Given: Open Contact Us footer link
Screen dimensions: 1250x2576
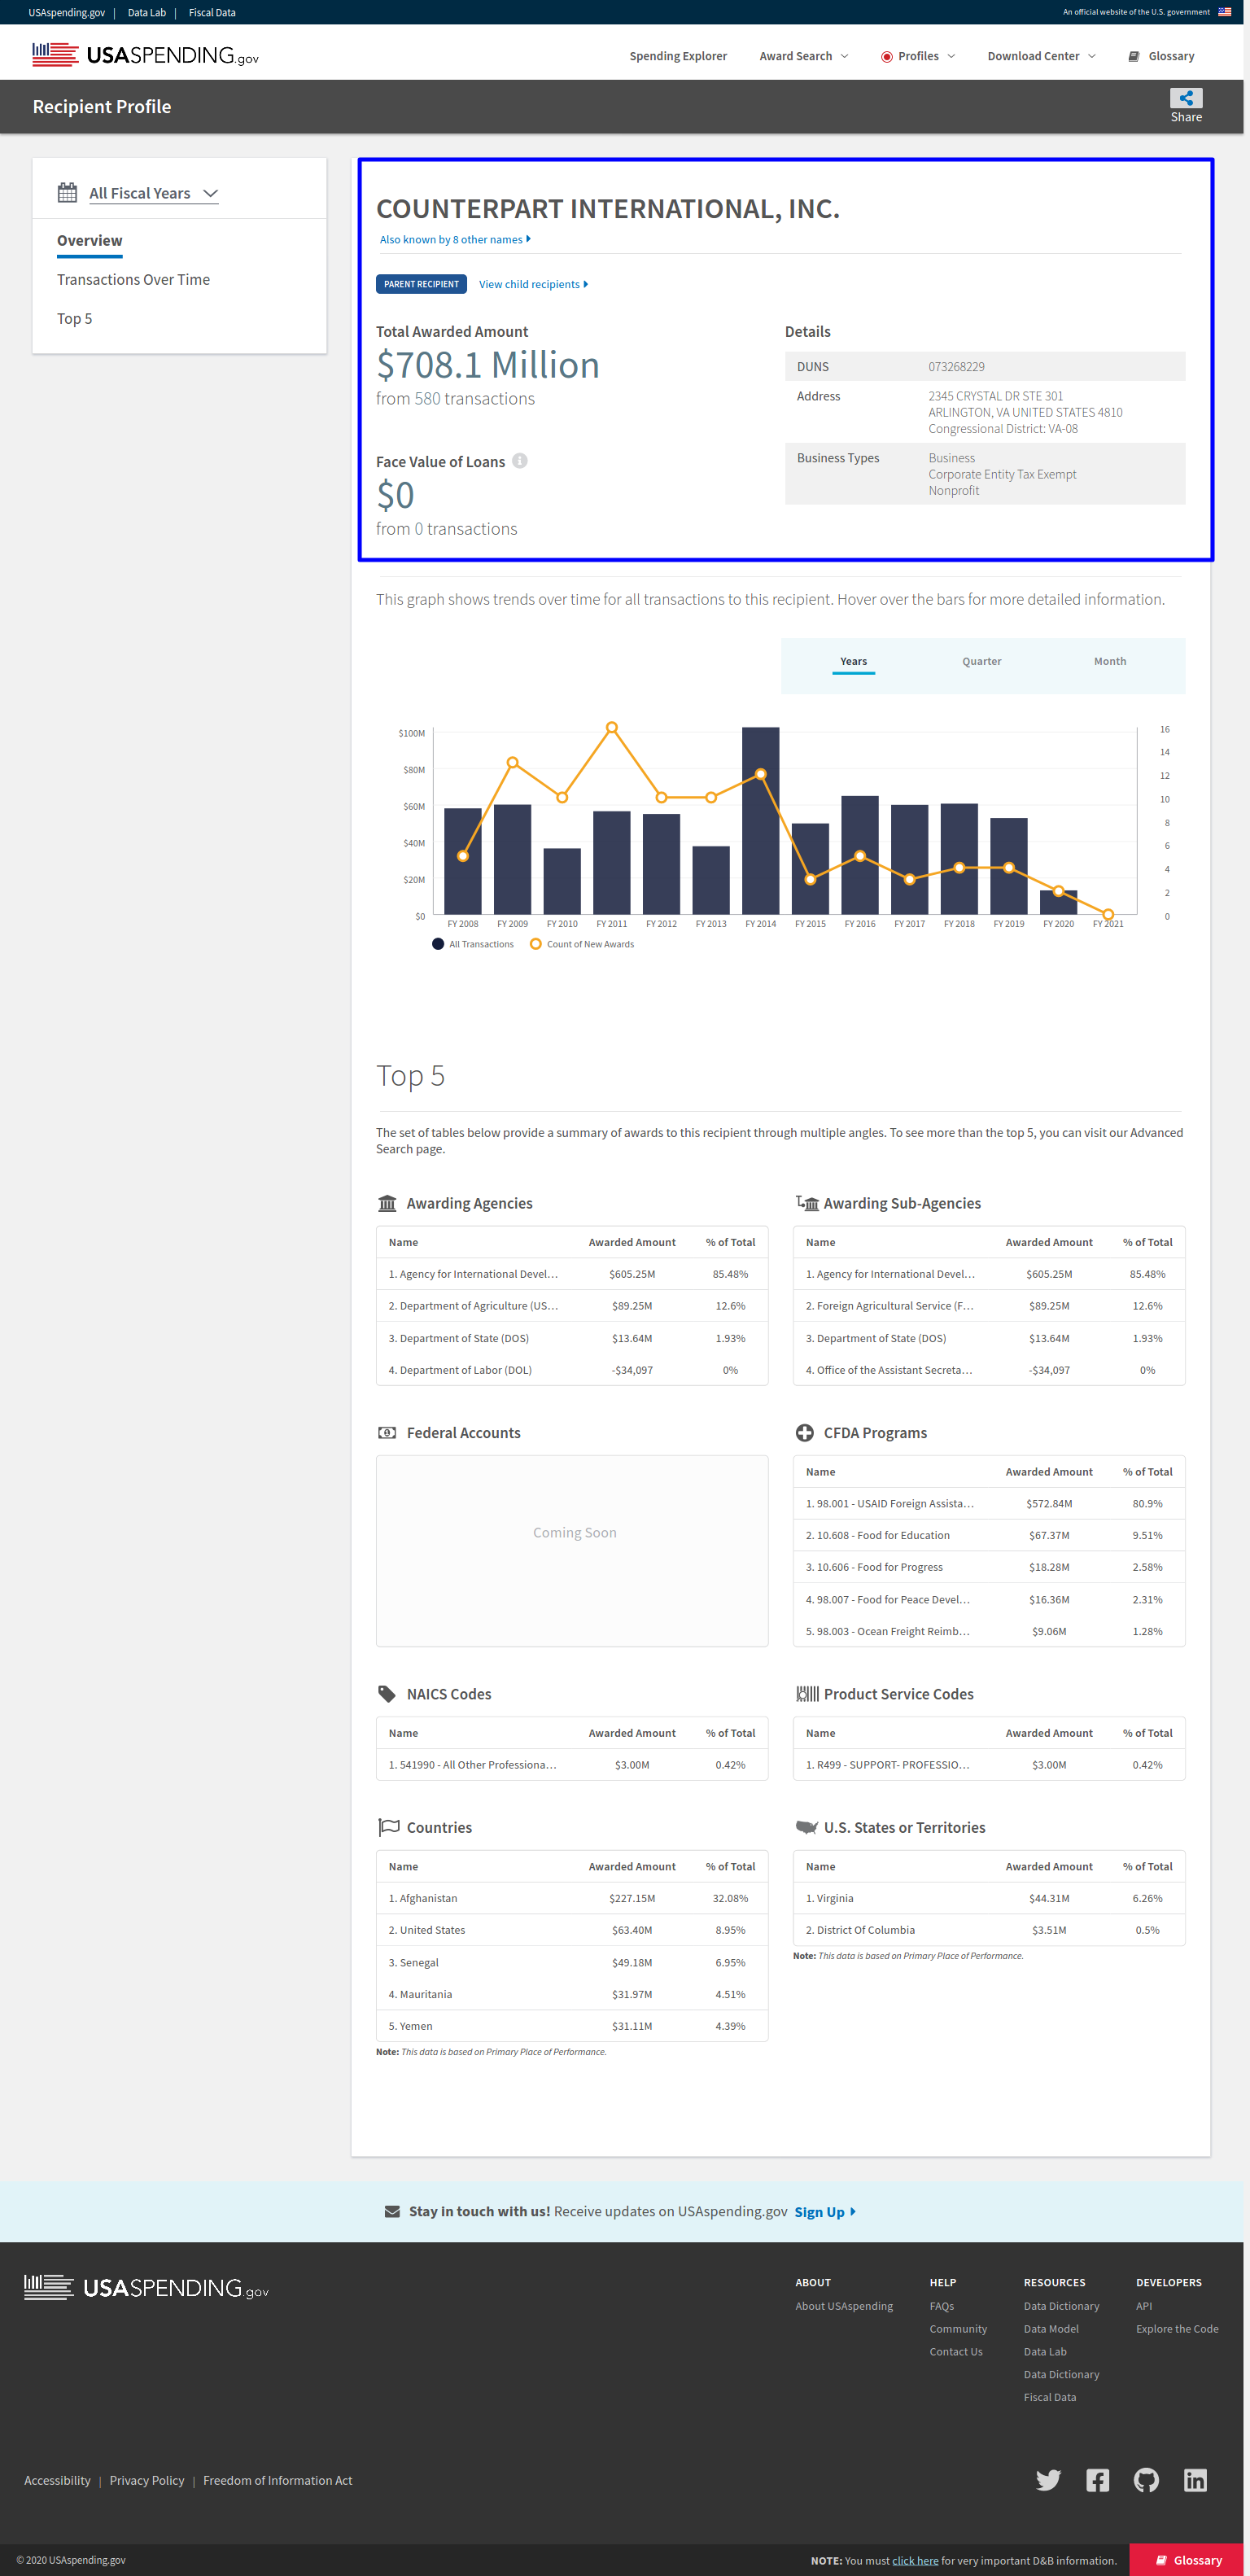Looking at the screenshot, I should coord(956,2352).
